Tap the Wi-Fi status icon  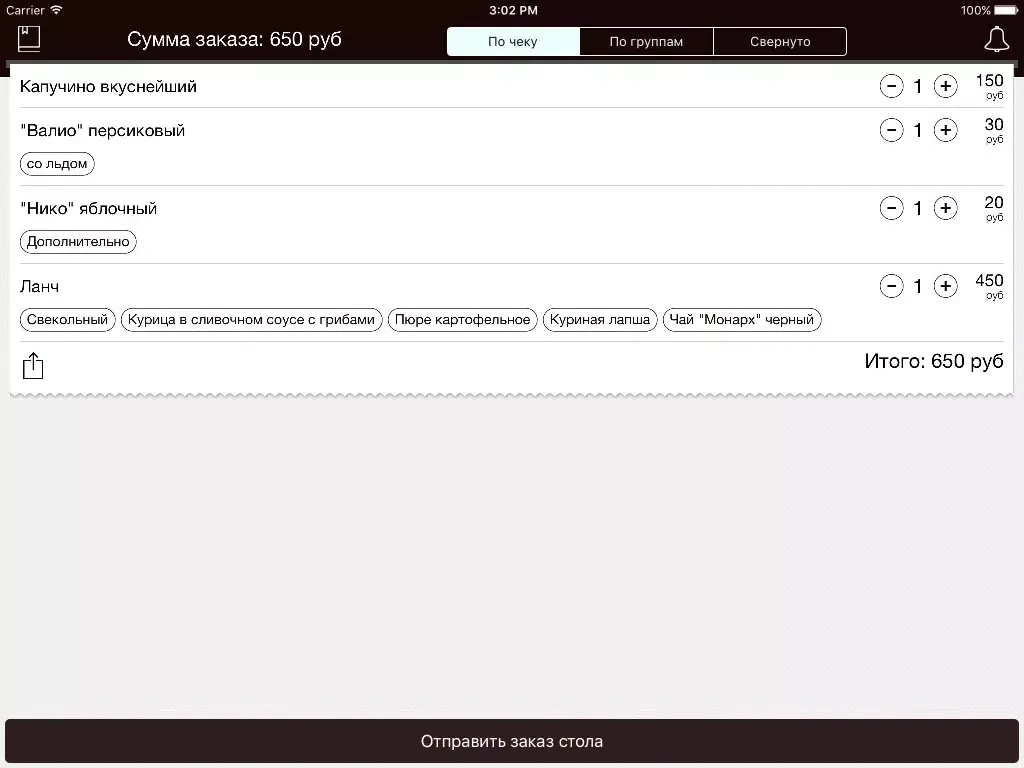pos(56,10)
